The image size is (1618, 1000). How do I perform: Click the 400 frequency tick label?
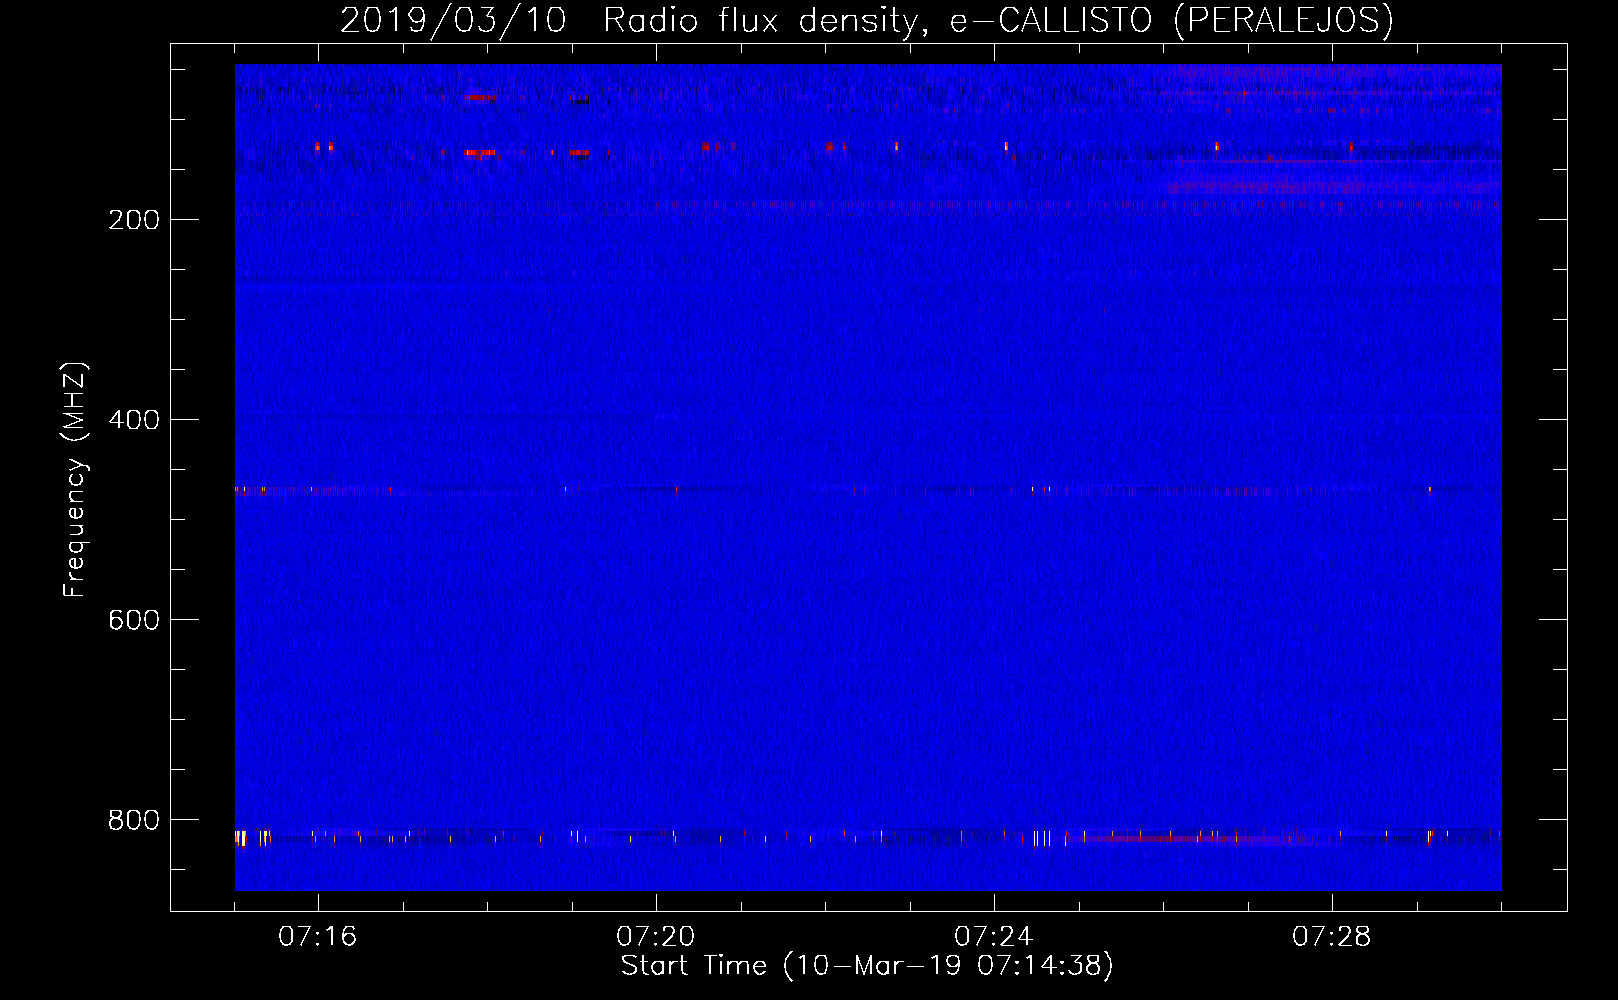click(x=134, y=420)
